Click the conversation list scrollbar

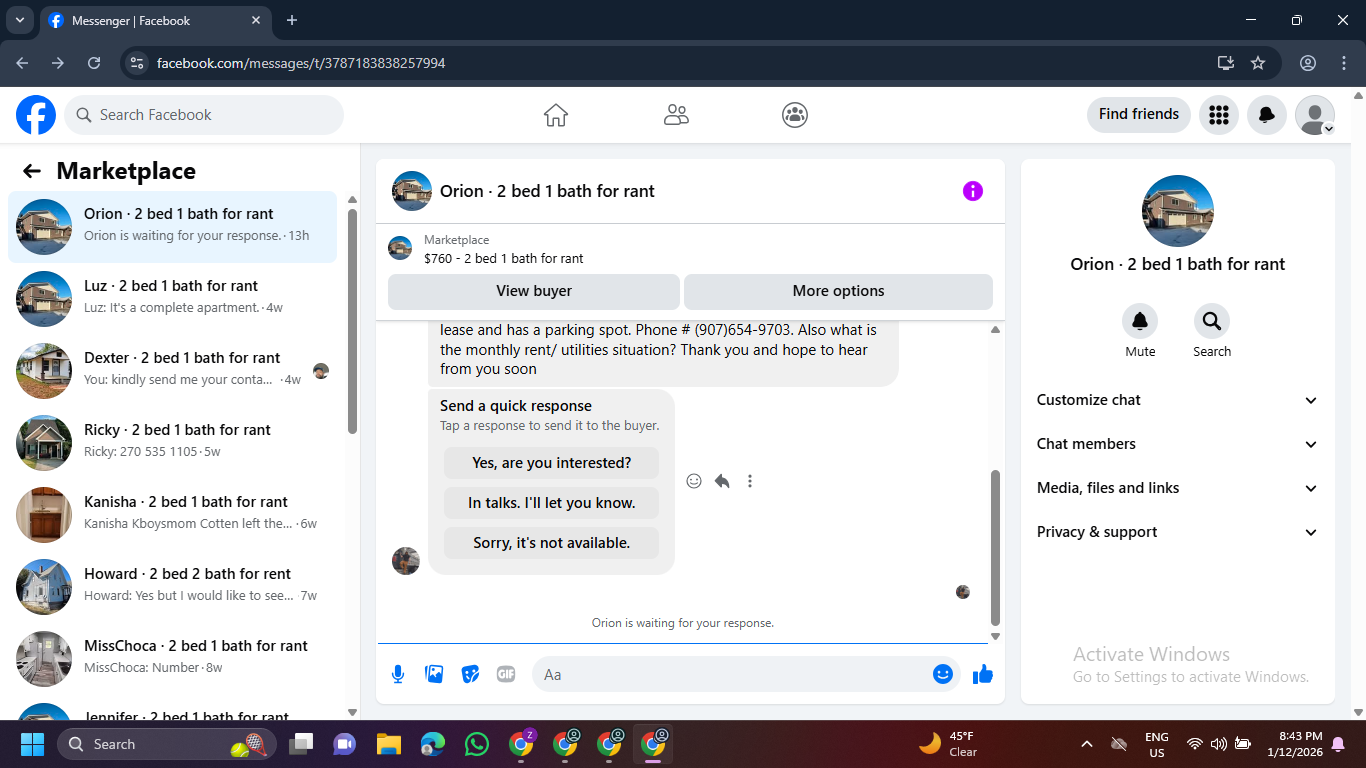352,320
